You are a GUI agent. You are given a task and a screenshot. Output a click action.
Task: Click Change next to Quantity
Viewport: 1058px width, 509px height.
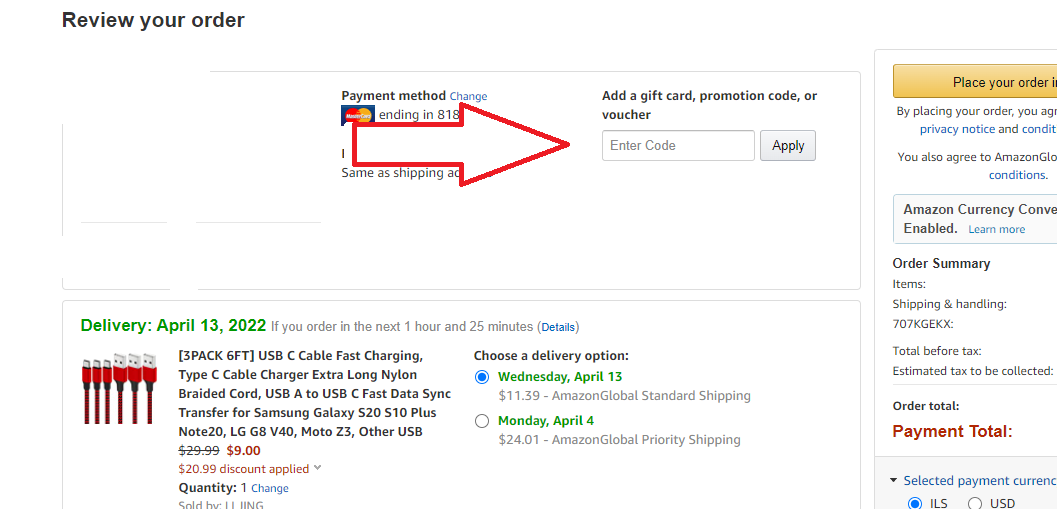click(x=269, y=489)
